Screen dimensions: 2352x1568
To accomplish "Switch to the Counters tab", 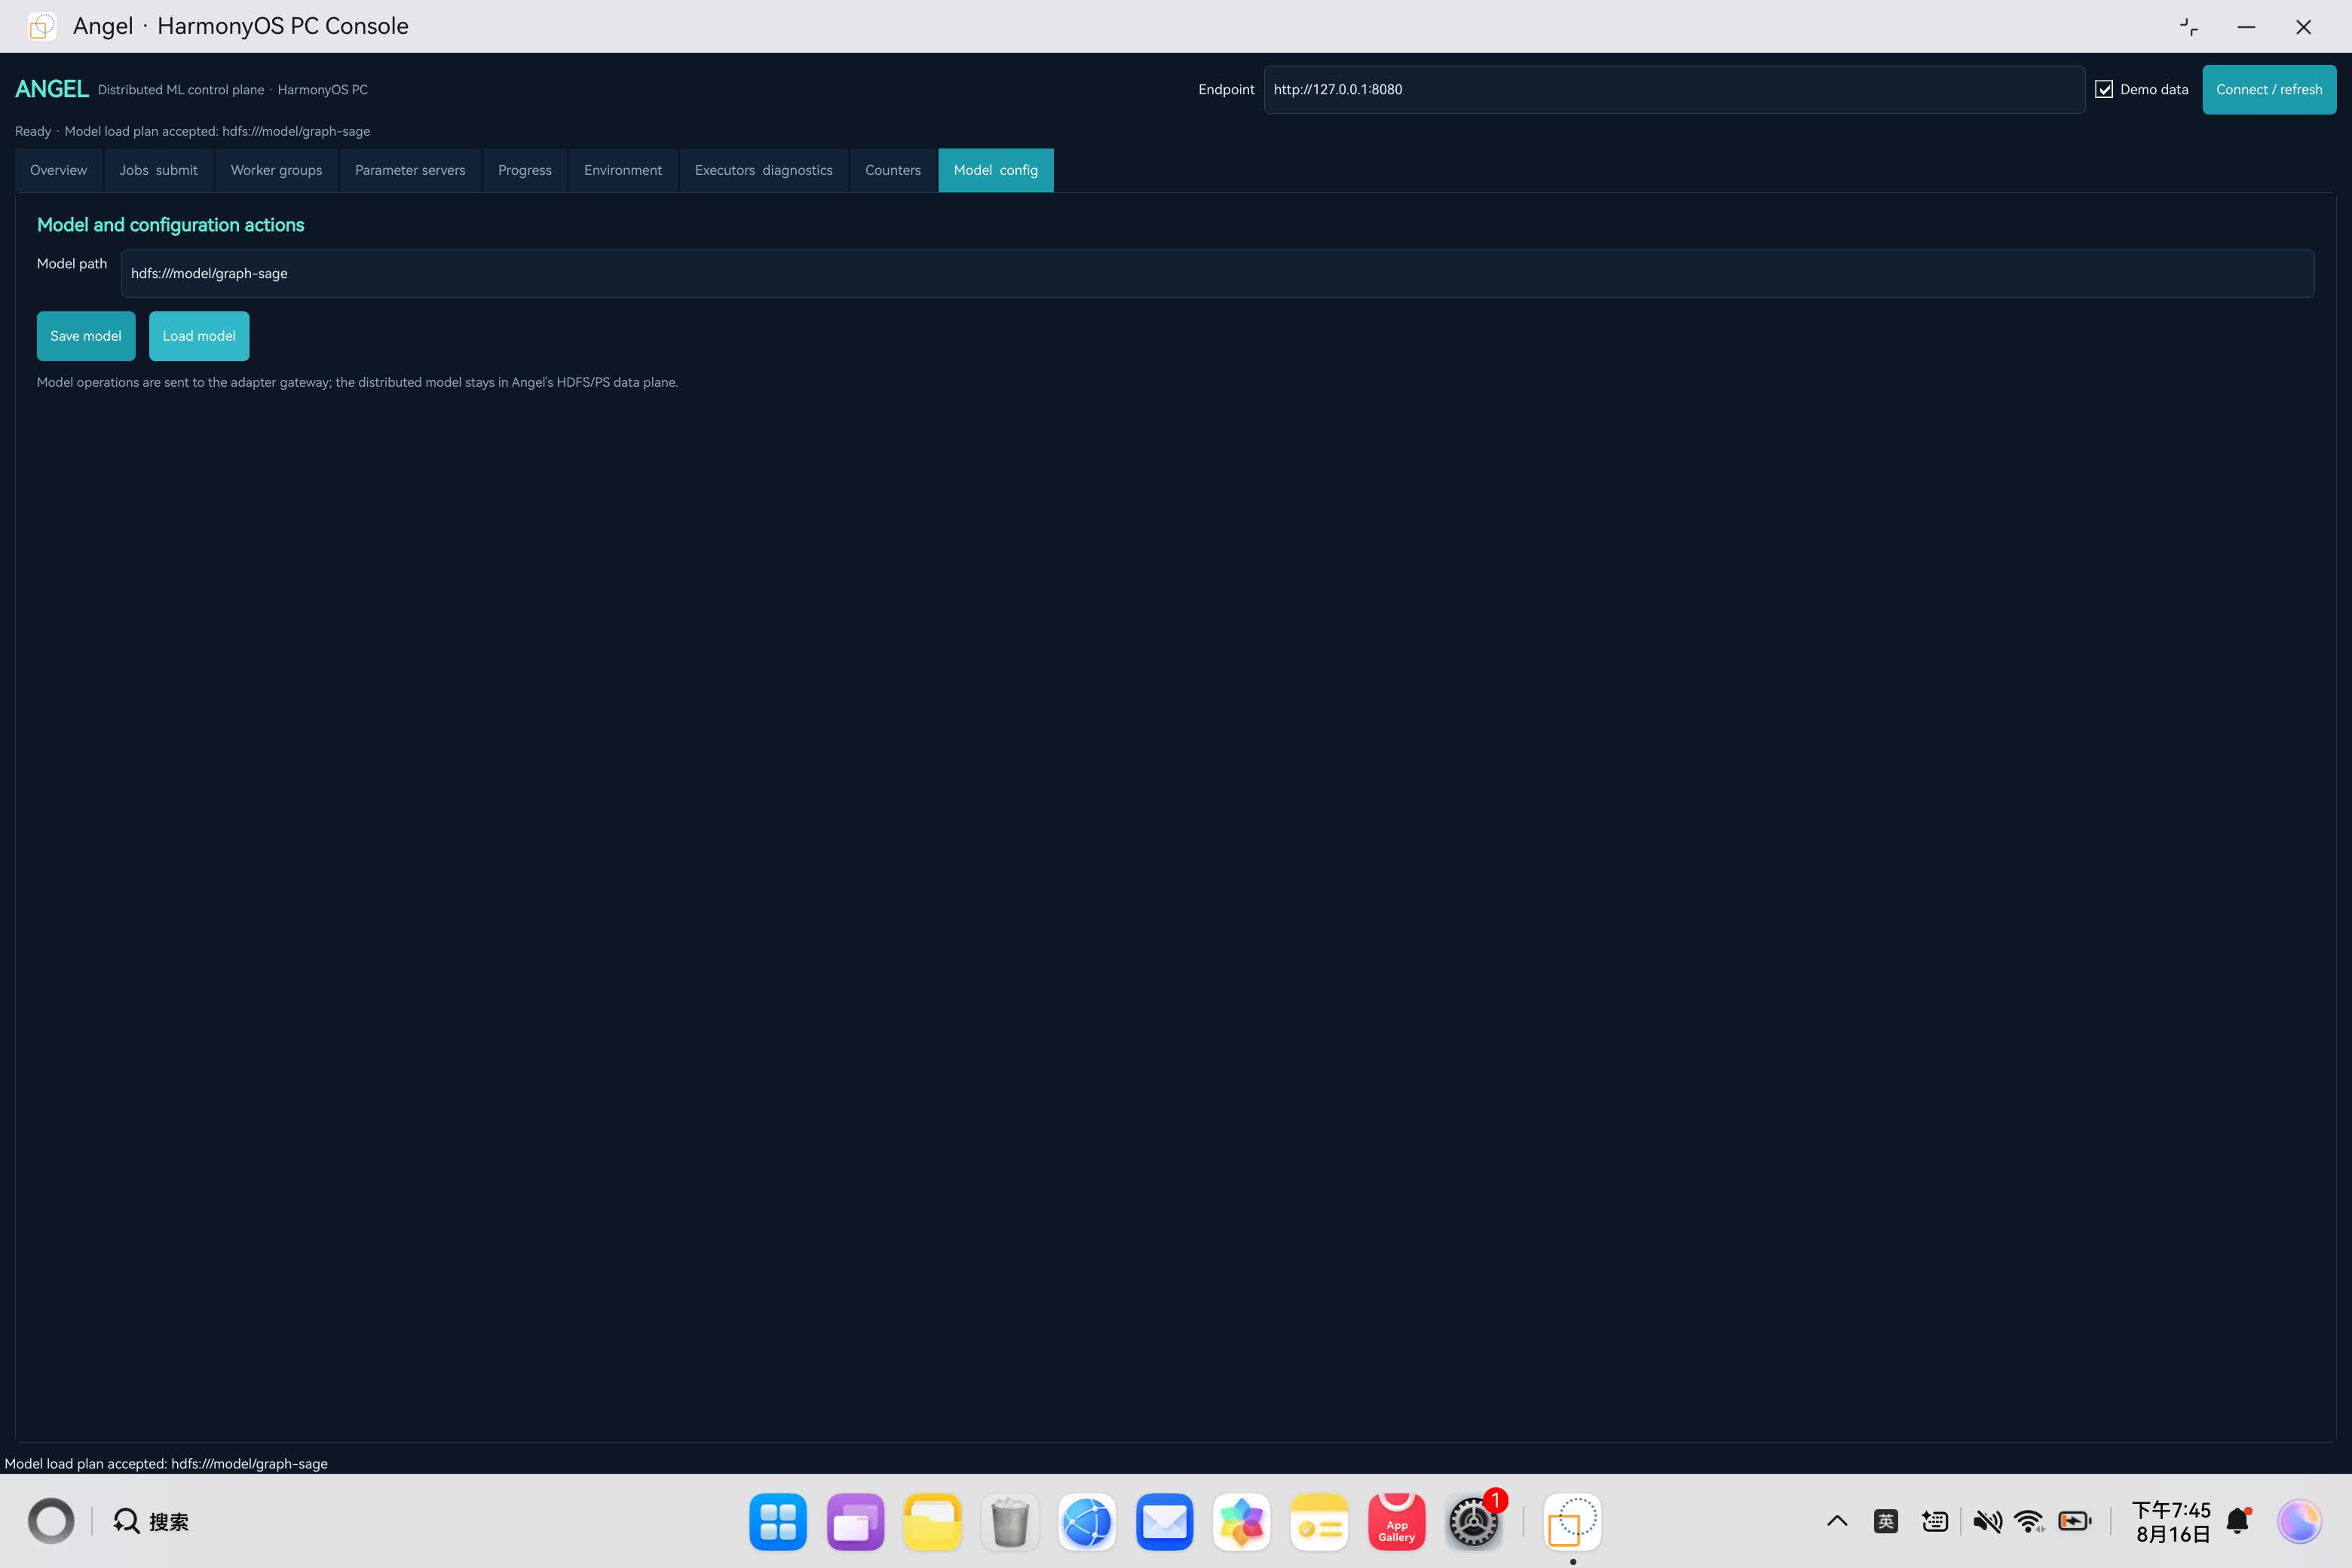I will click(x=892, y=170).
